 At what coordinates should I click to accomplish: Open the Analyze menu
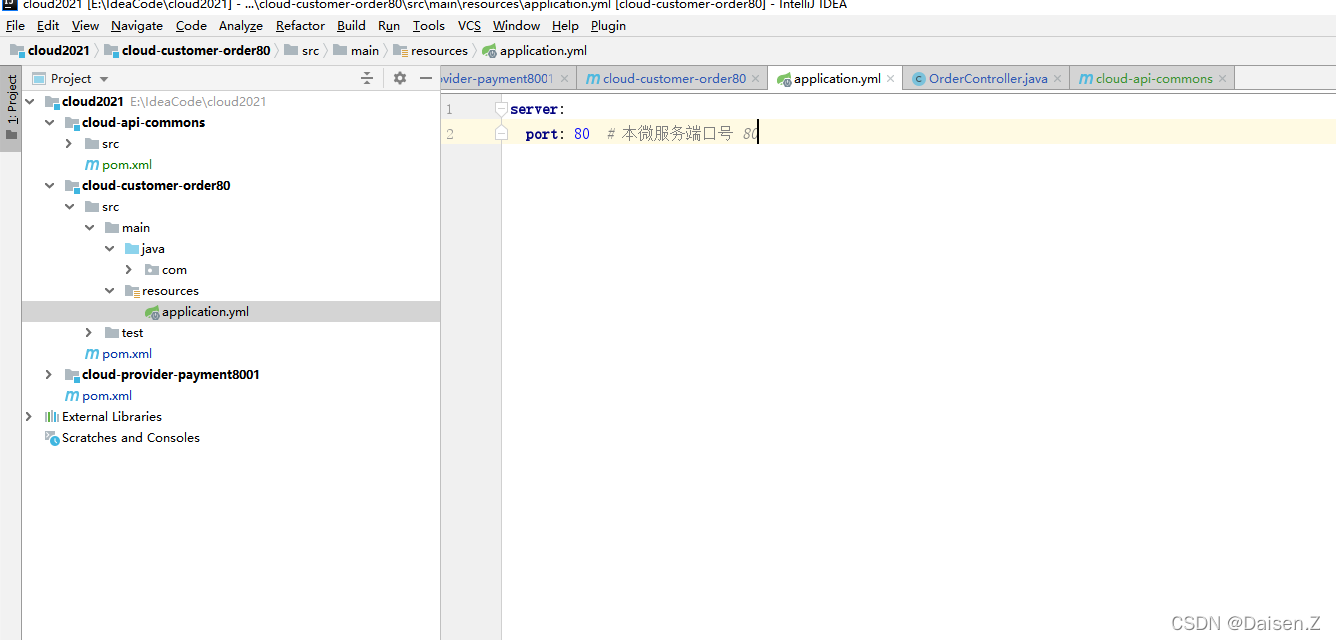(x=241, y=26)
